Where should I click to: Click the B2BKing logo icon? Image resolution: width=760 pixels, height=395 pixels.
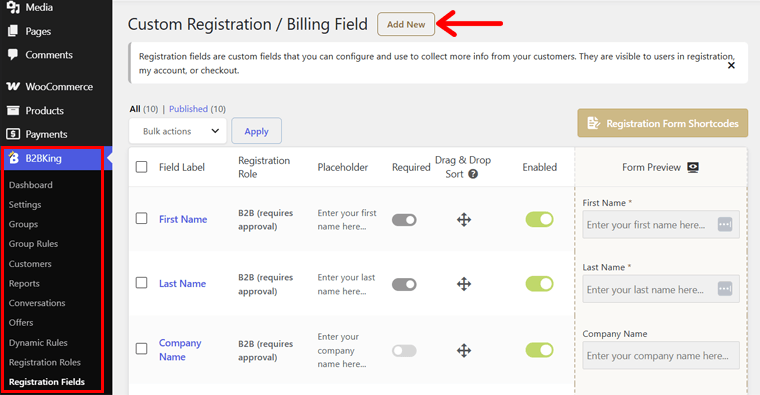[14, 158]
